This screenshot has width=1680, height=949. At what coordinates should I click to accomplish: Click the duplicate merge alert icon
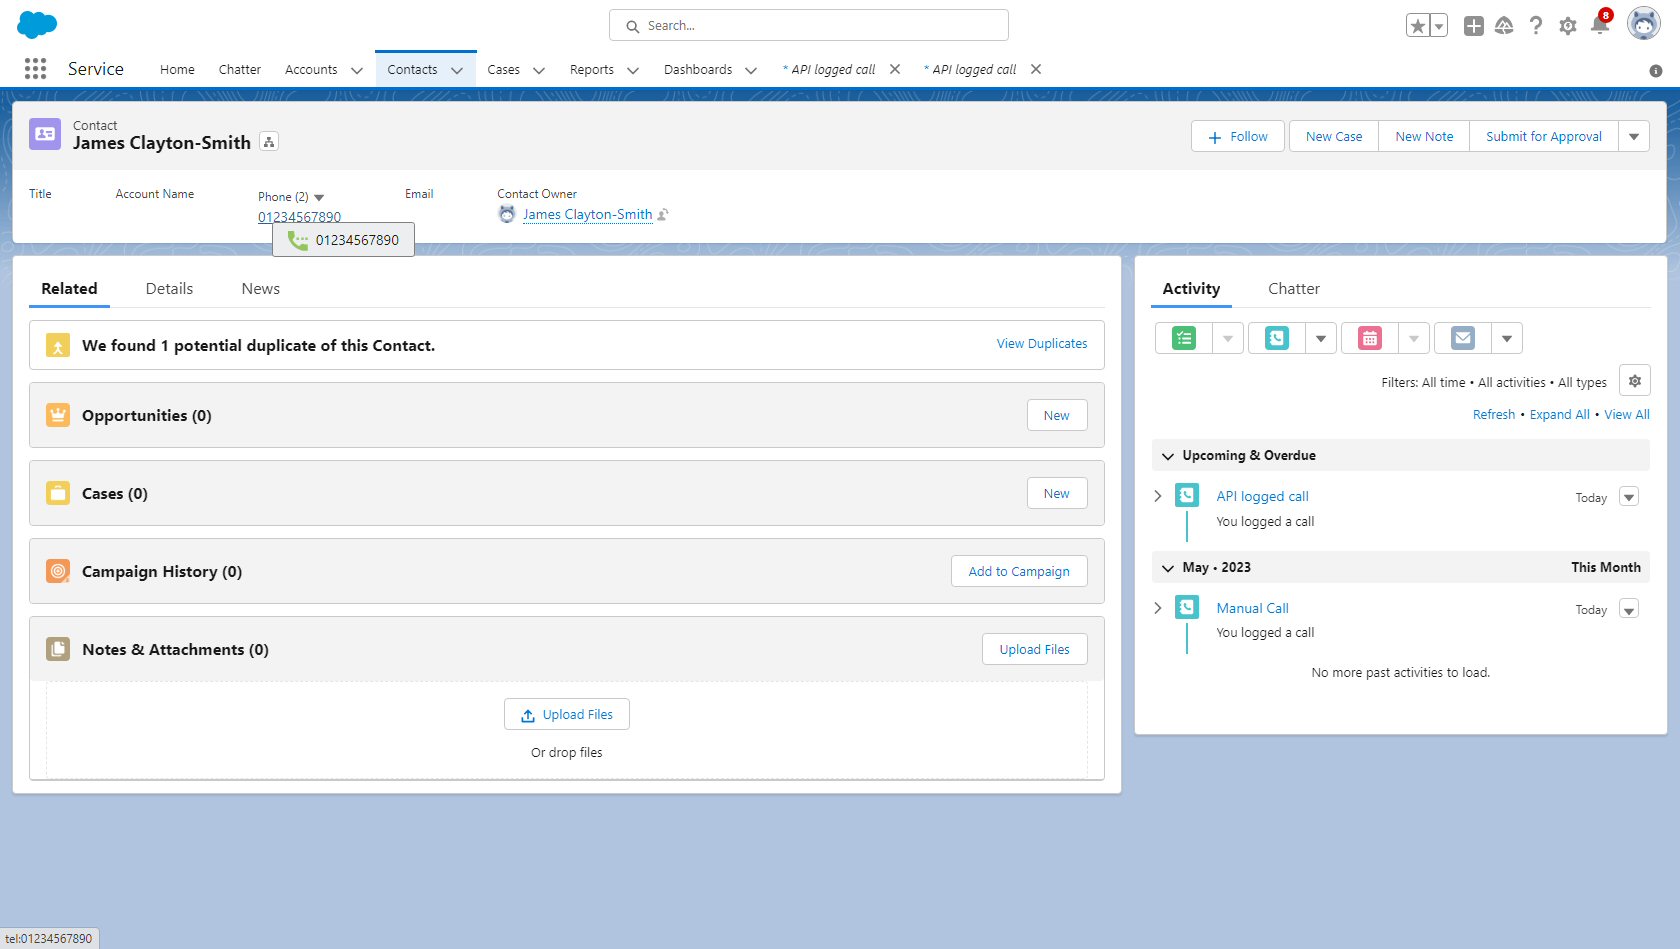(x=58, y=345)
